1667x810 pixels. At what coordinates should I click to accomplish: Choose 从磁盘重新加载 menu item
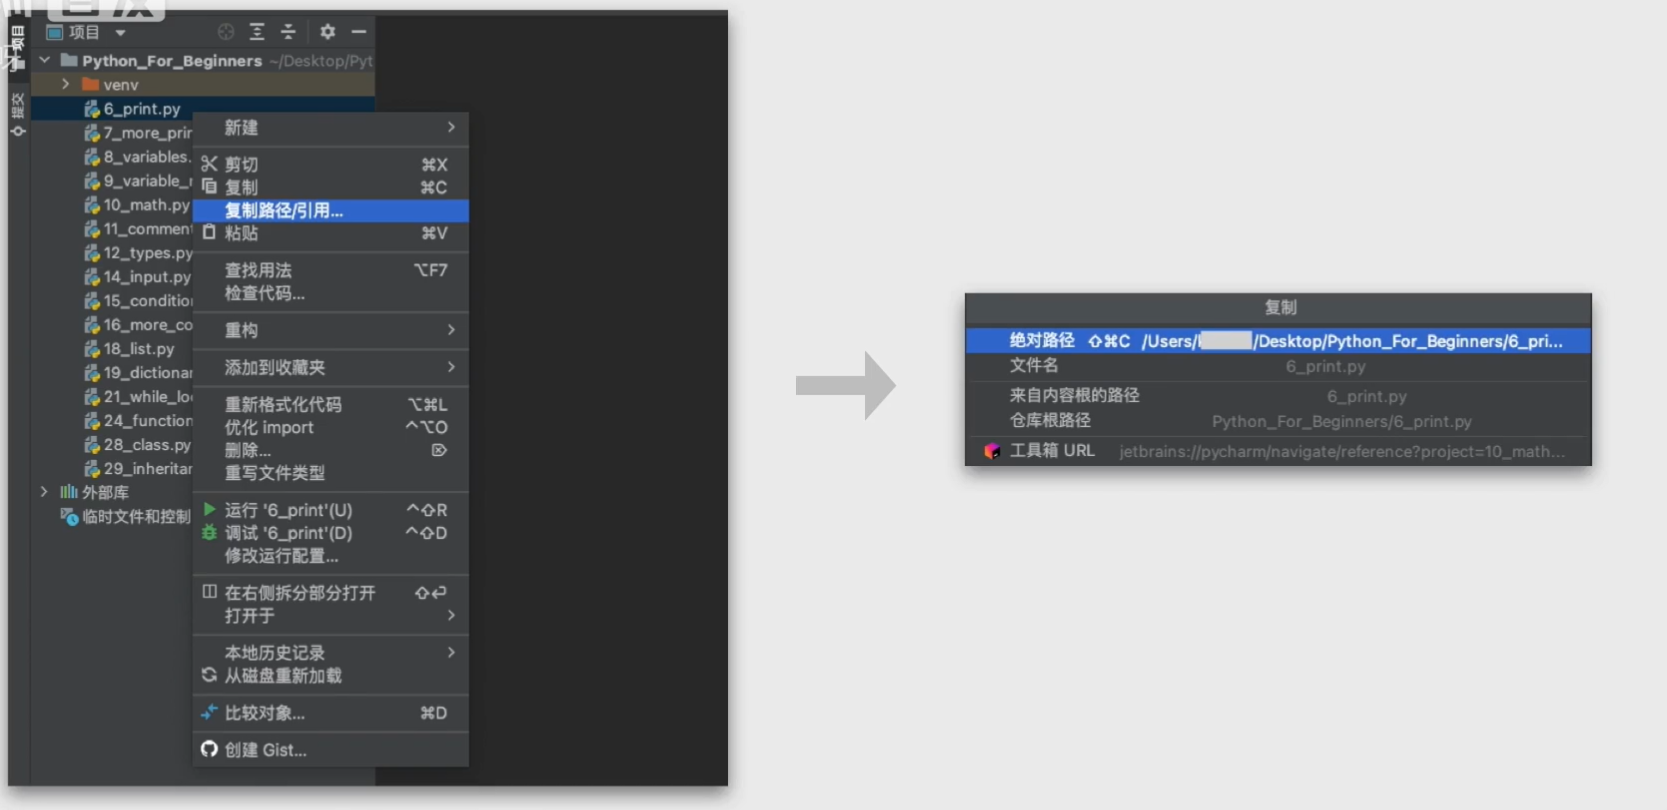[x=330, y=676]
